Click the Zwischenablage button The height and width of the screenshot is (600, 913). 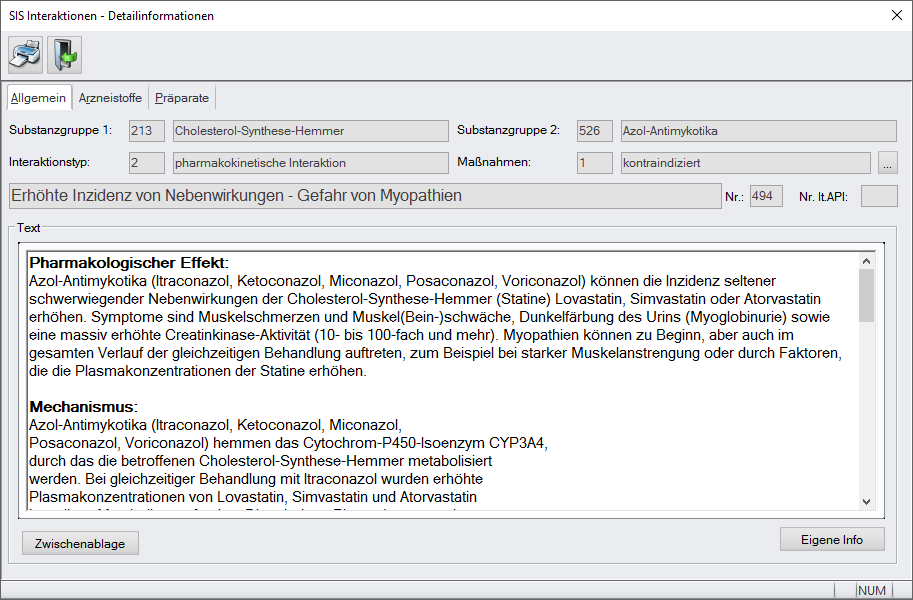(x=80, y=543)
